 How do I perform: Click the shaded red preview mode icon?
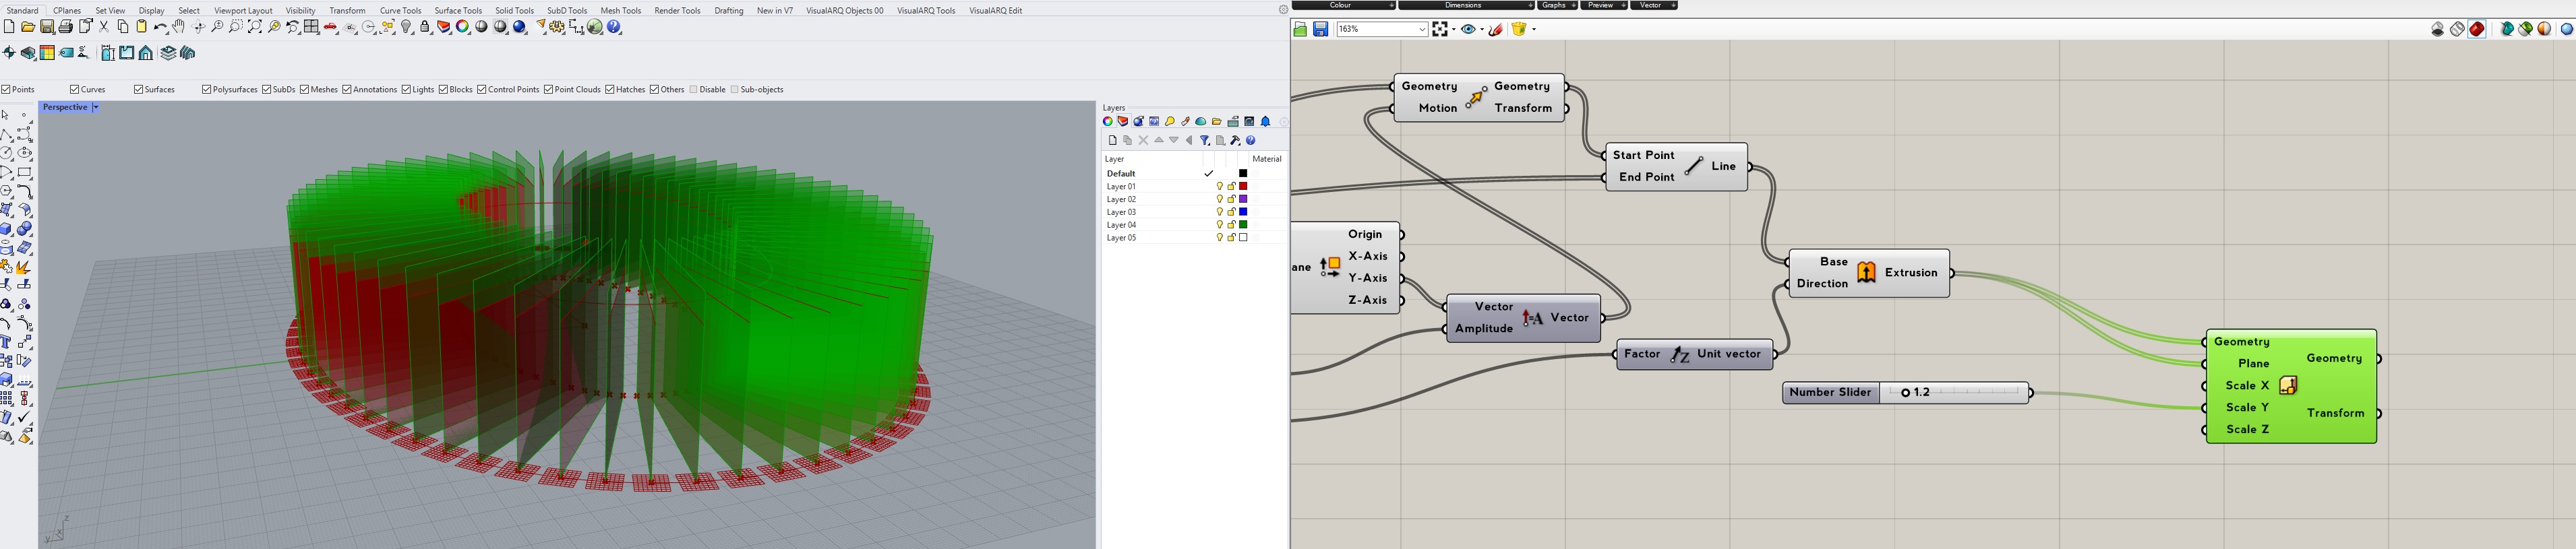[2477, 30]
